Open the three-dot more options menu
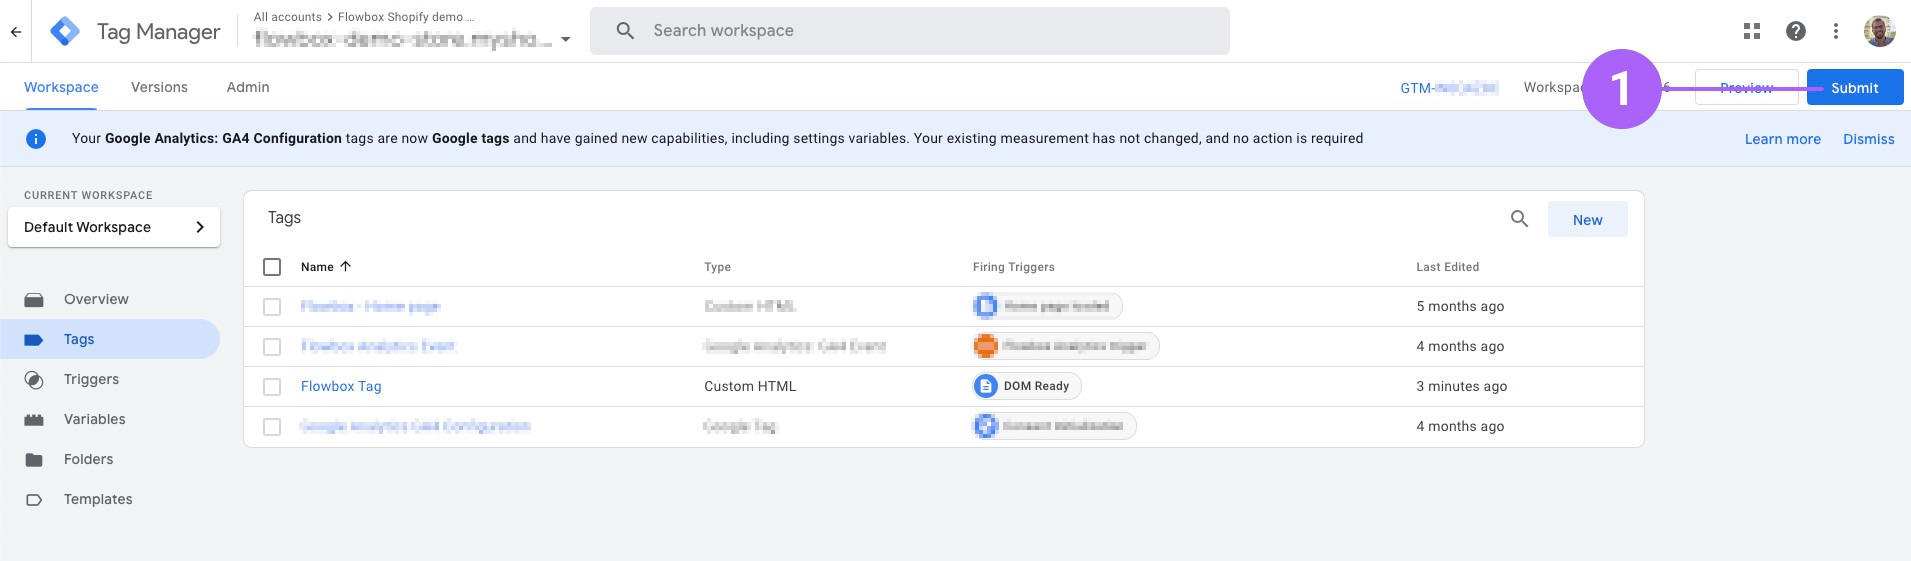Viewport: 1911px width, 561px height. click(x=1836, y=31)
